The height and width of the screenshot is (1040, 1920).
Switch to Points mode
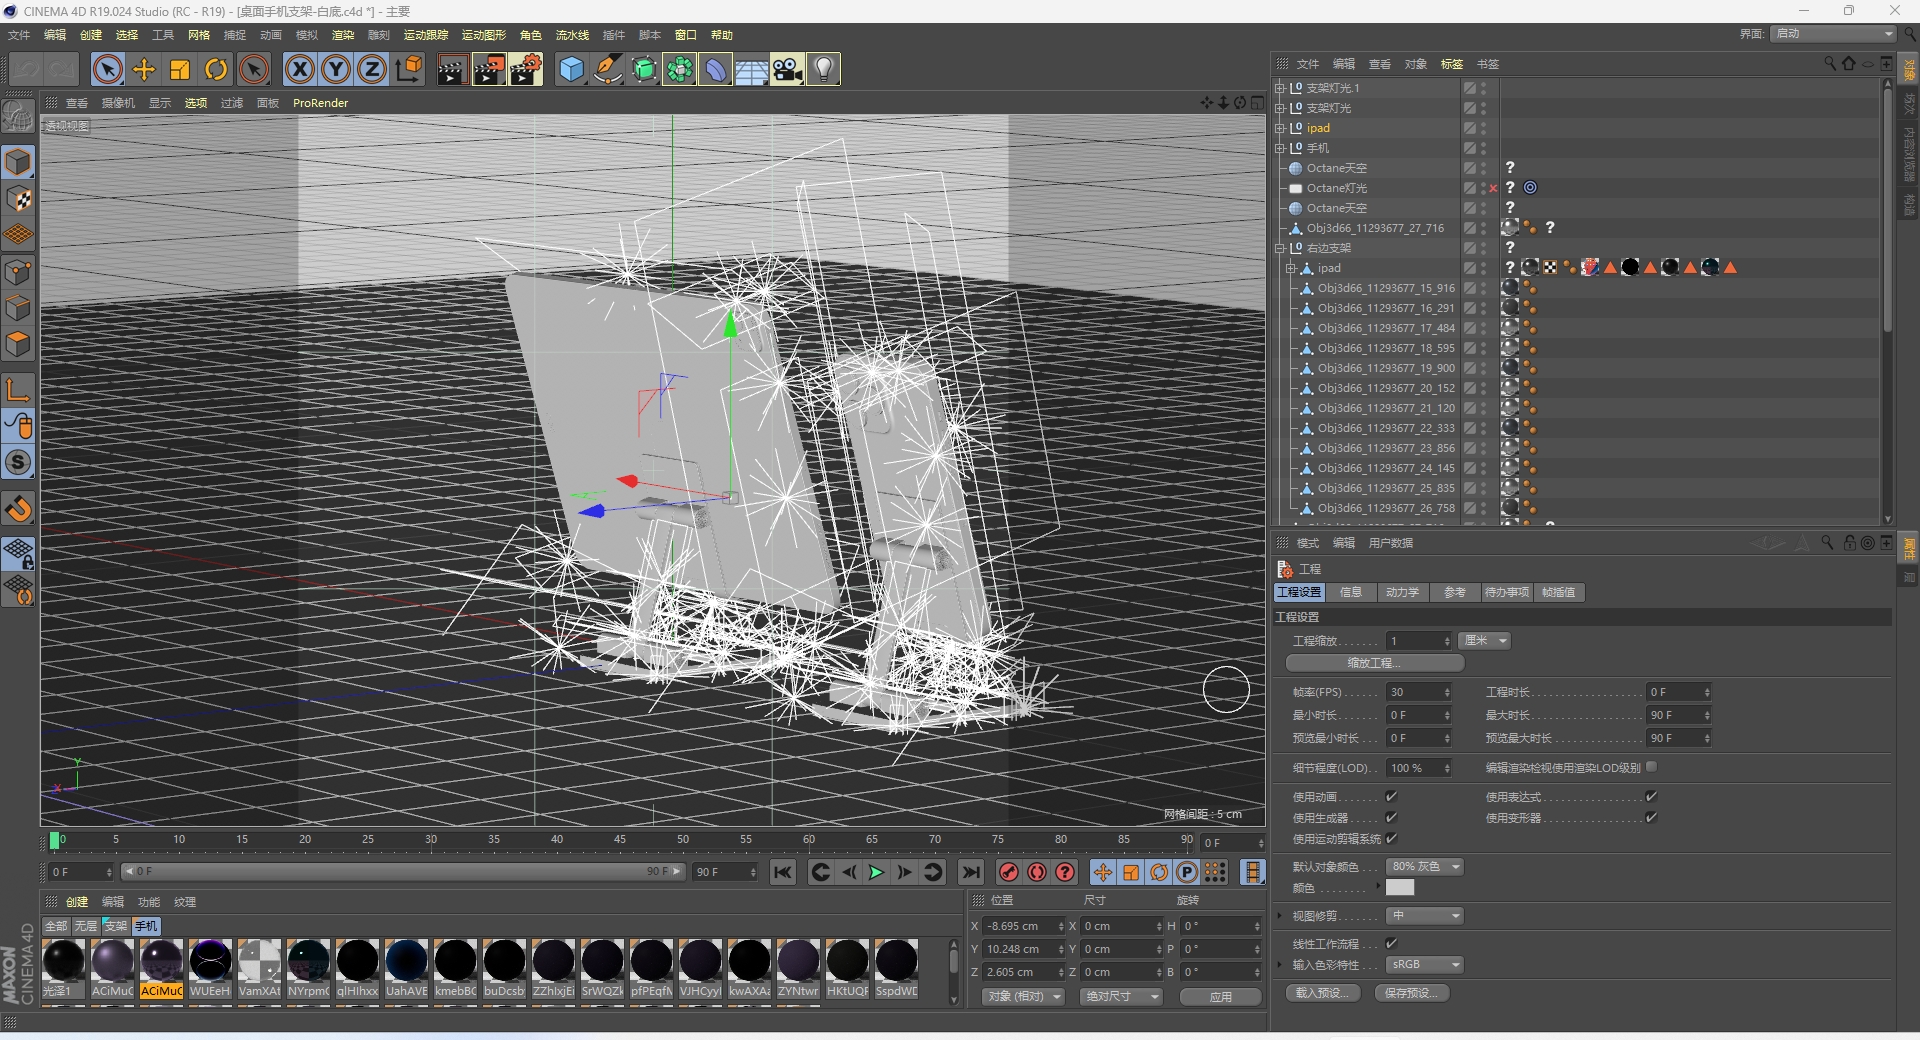pos(18,272)
